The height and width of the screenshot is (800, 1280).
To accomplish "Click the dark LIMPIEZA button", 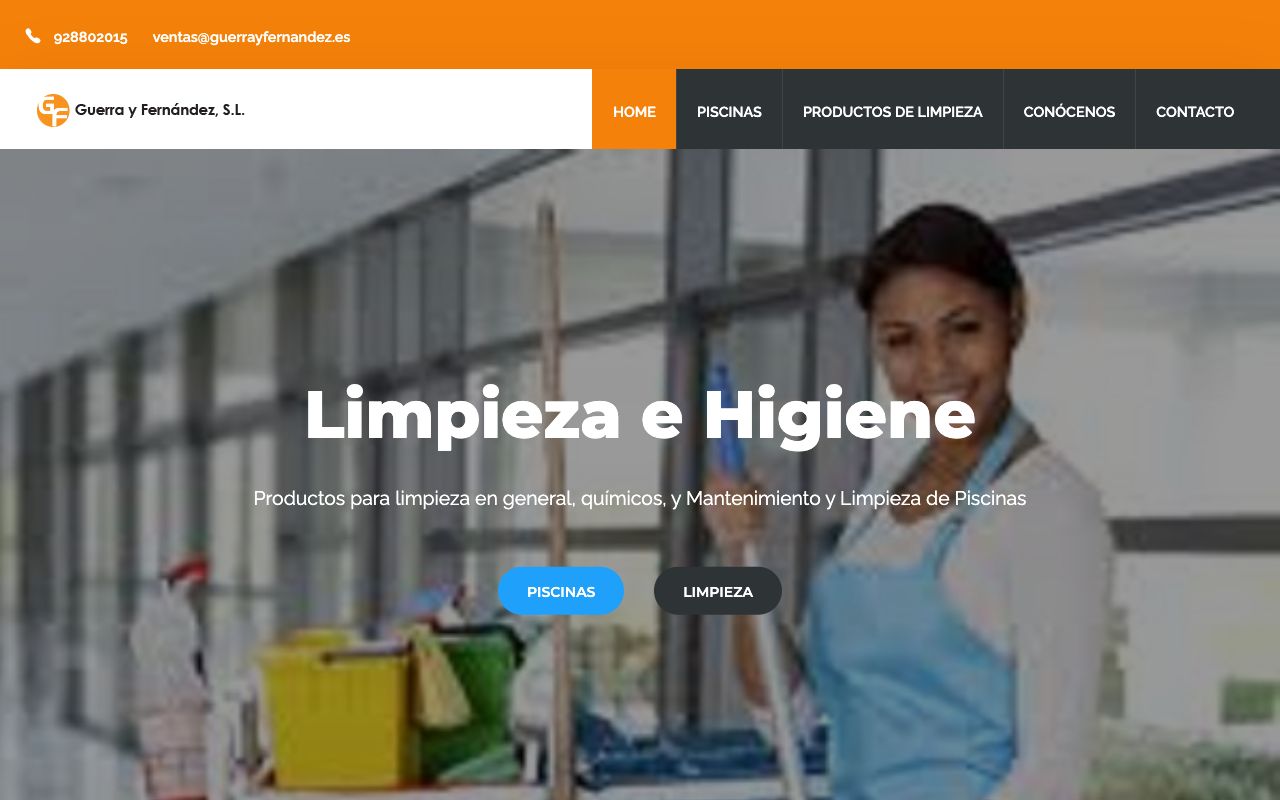I will click(x=718, y=591).
